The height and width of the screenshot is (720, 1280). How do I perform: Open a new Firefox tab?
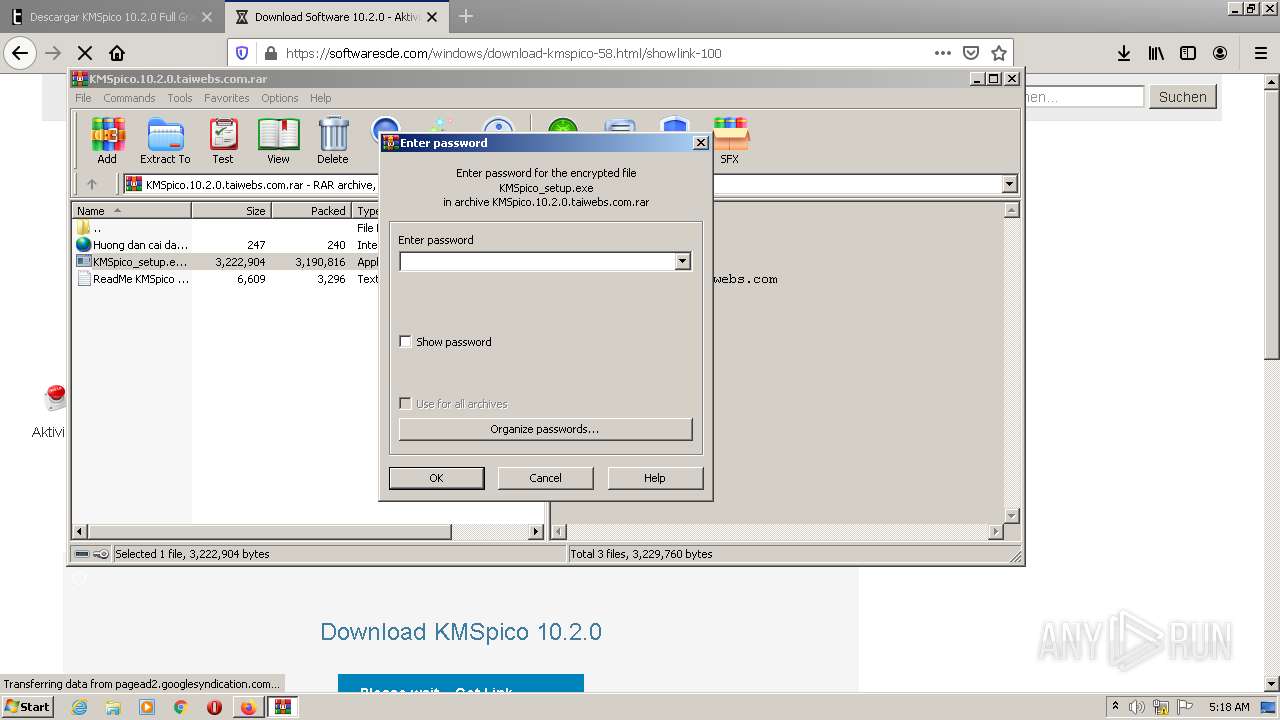point(466,17)
